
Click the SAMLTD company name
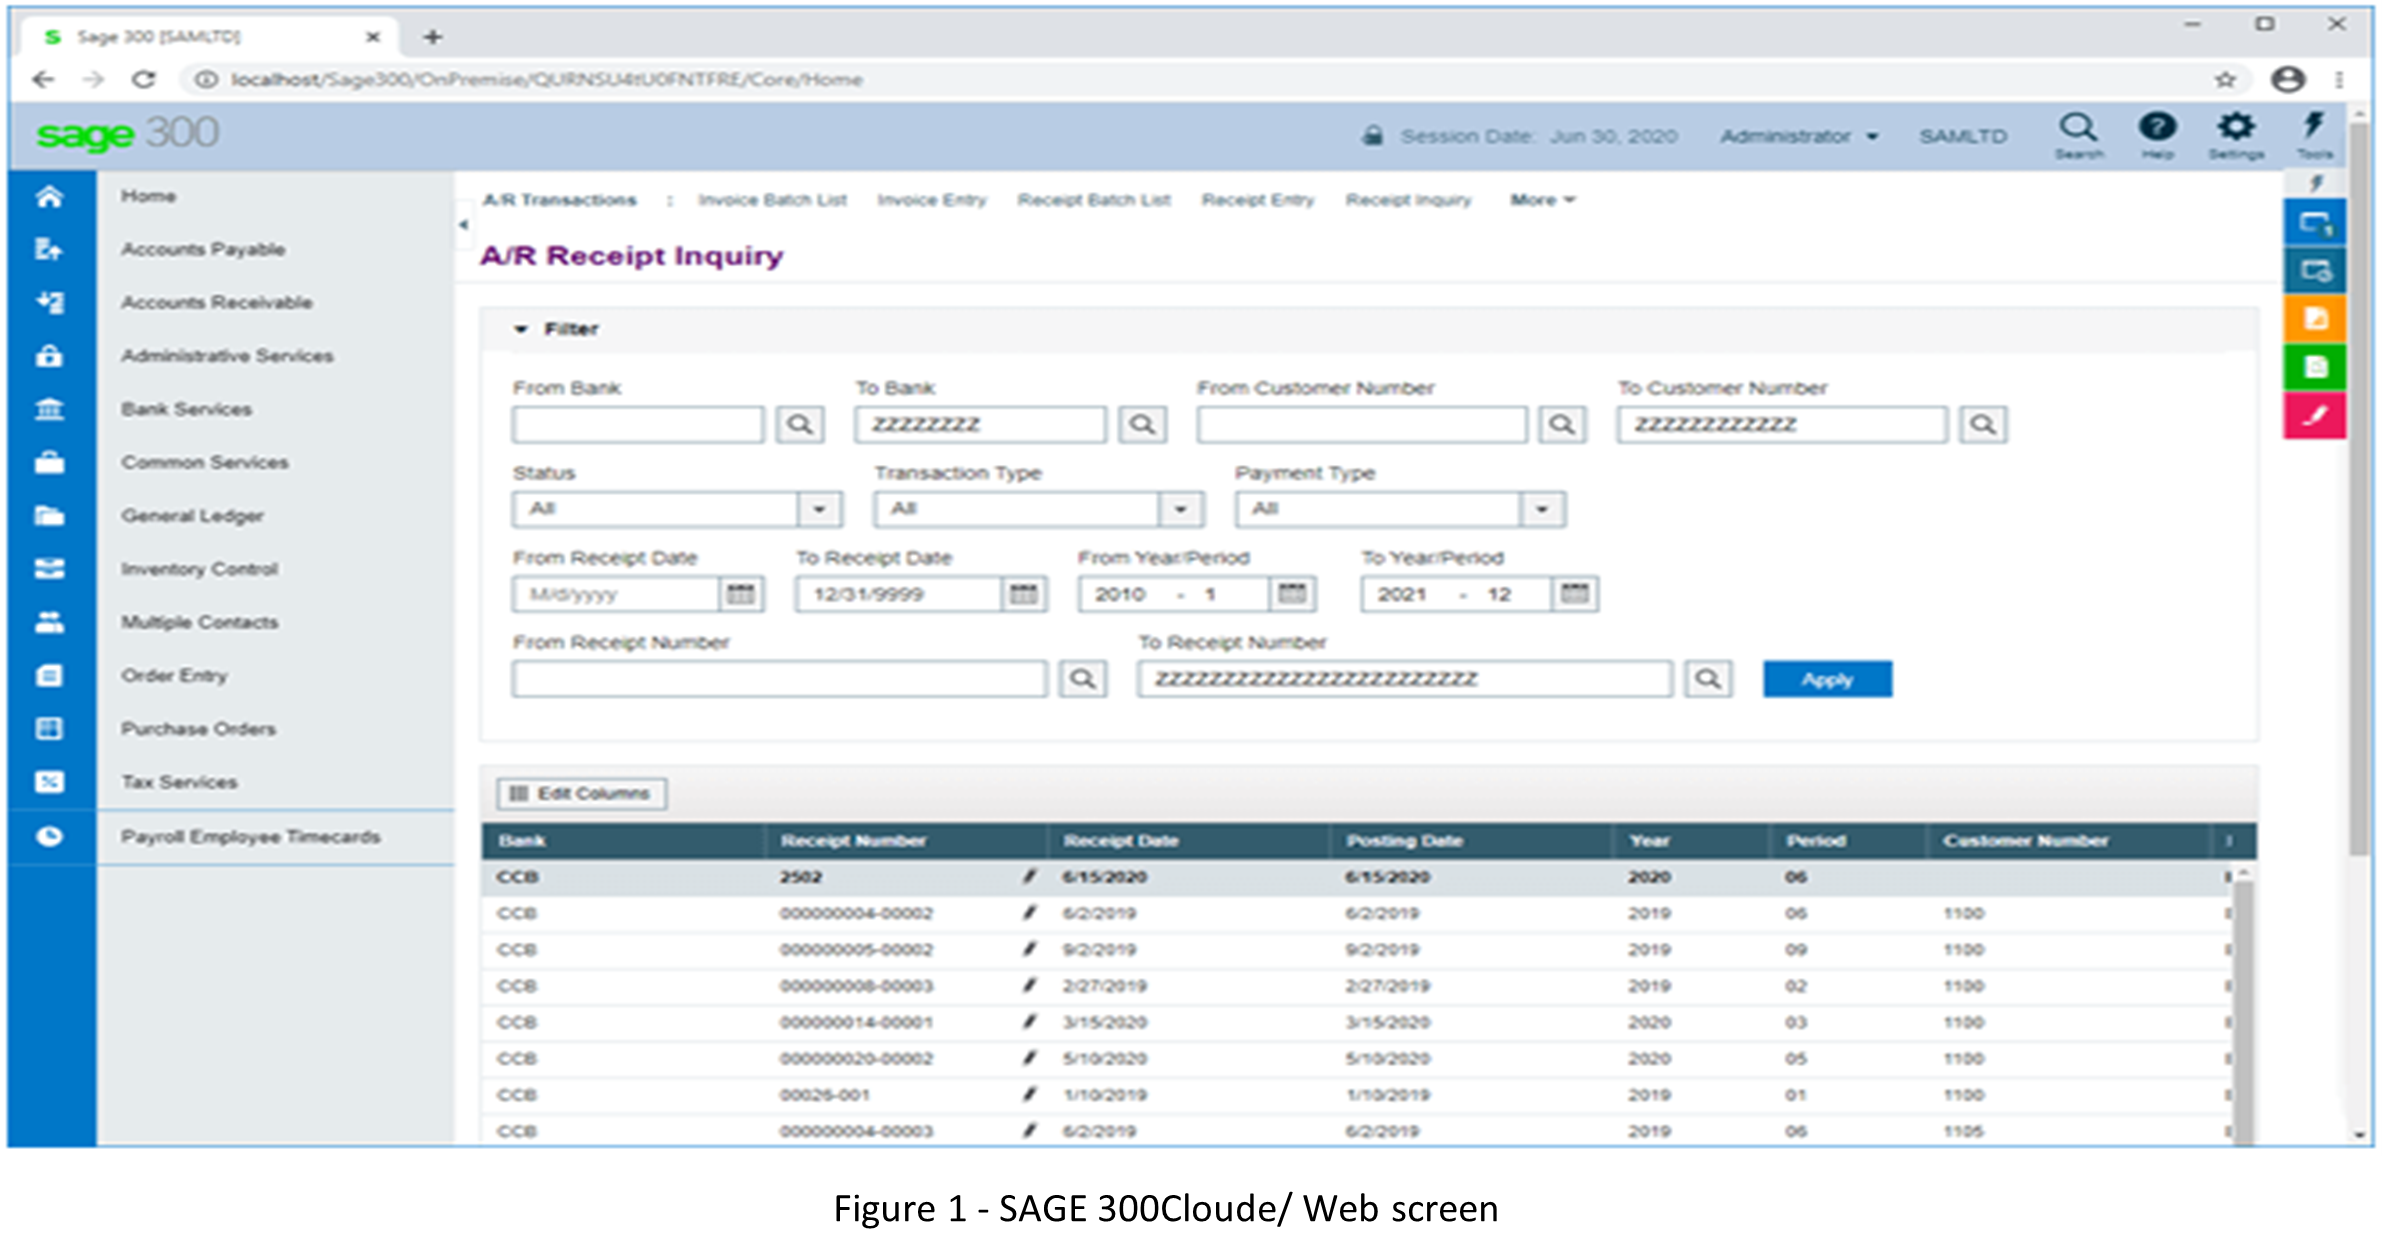[1962, 136]
